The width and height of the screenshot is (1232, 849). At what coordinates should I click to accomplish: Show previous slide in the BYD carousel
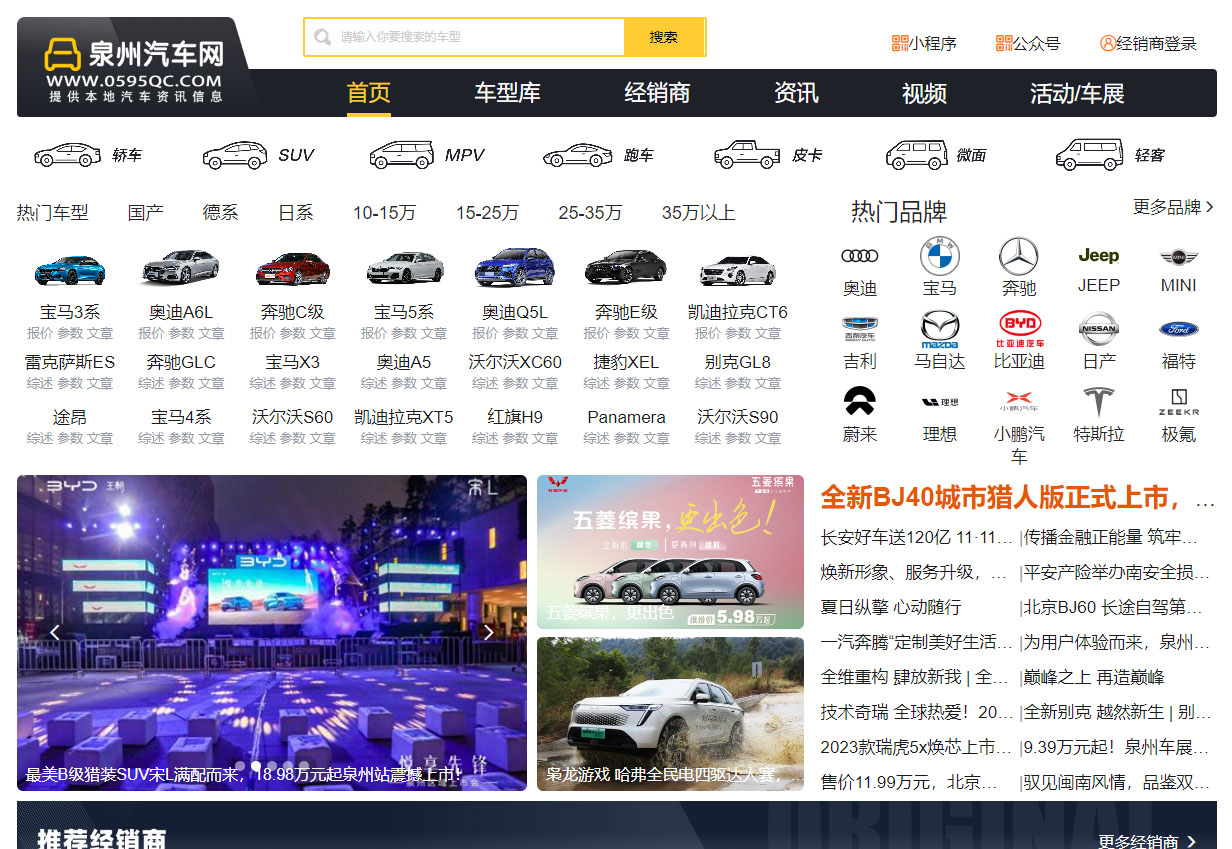pyautogui.click(x=55, y=632)
